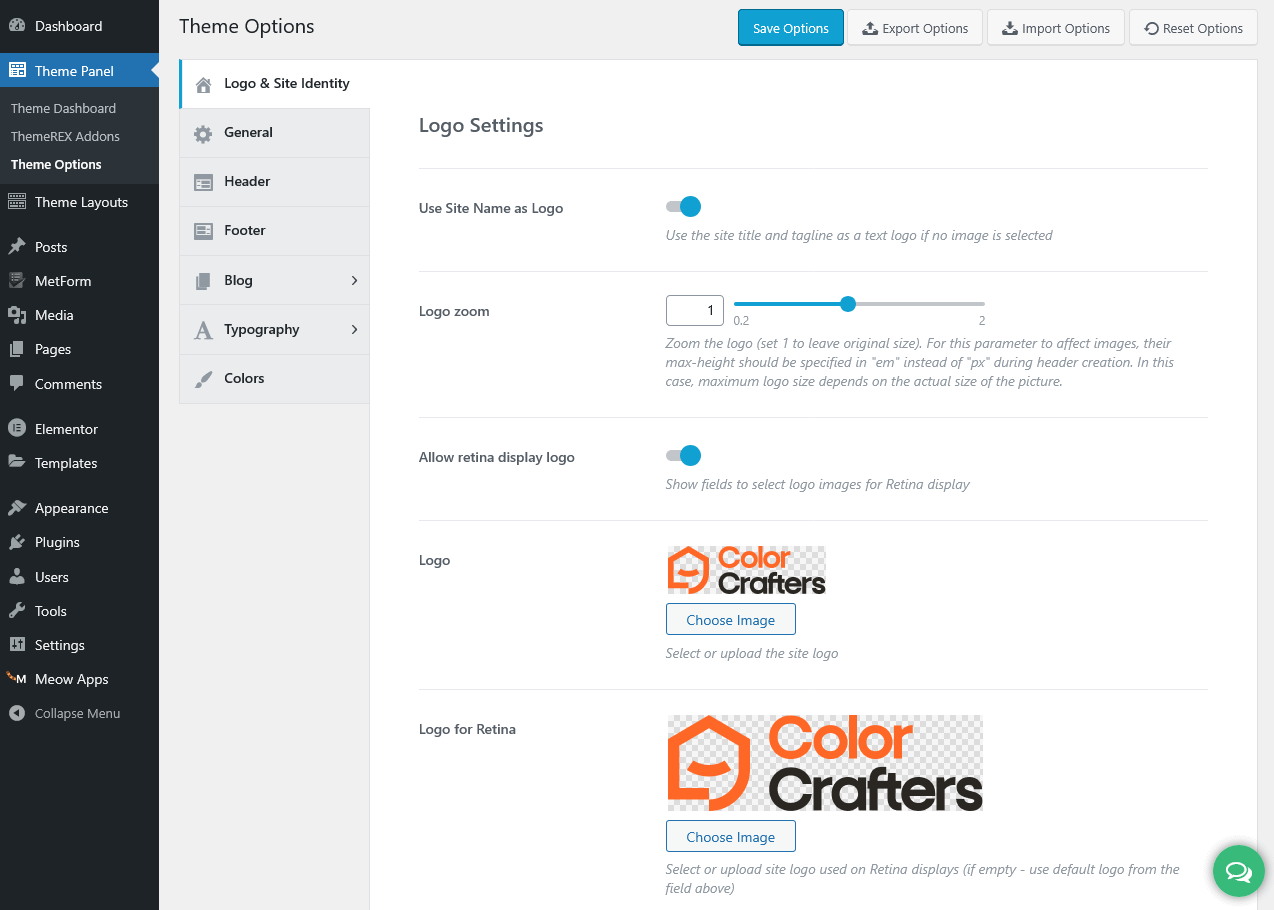
Task: Click the Media icon in sidebar
Action: coord(17,315)
